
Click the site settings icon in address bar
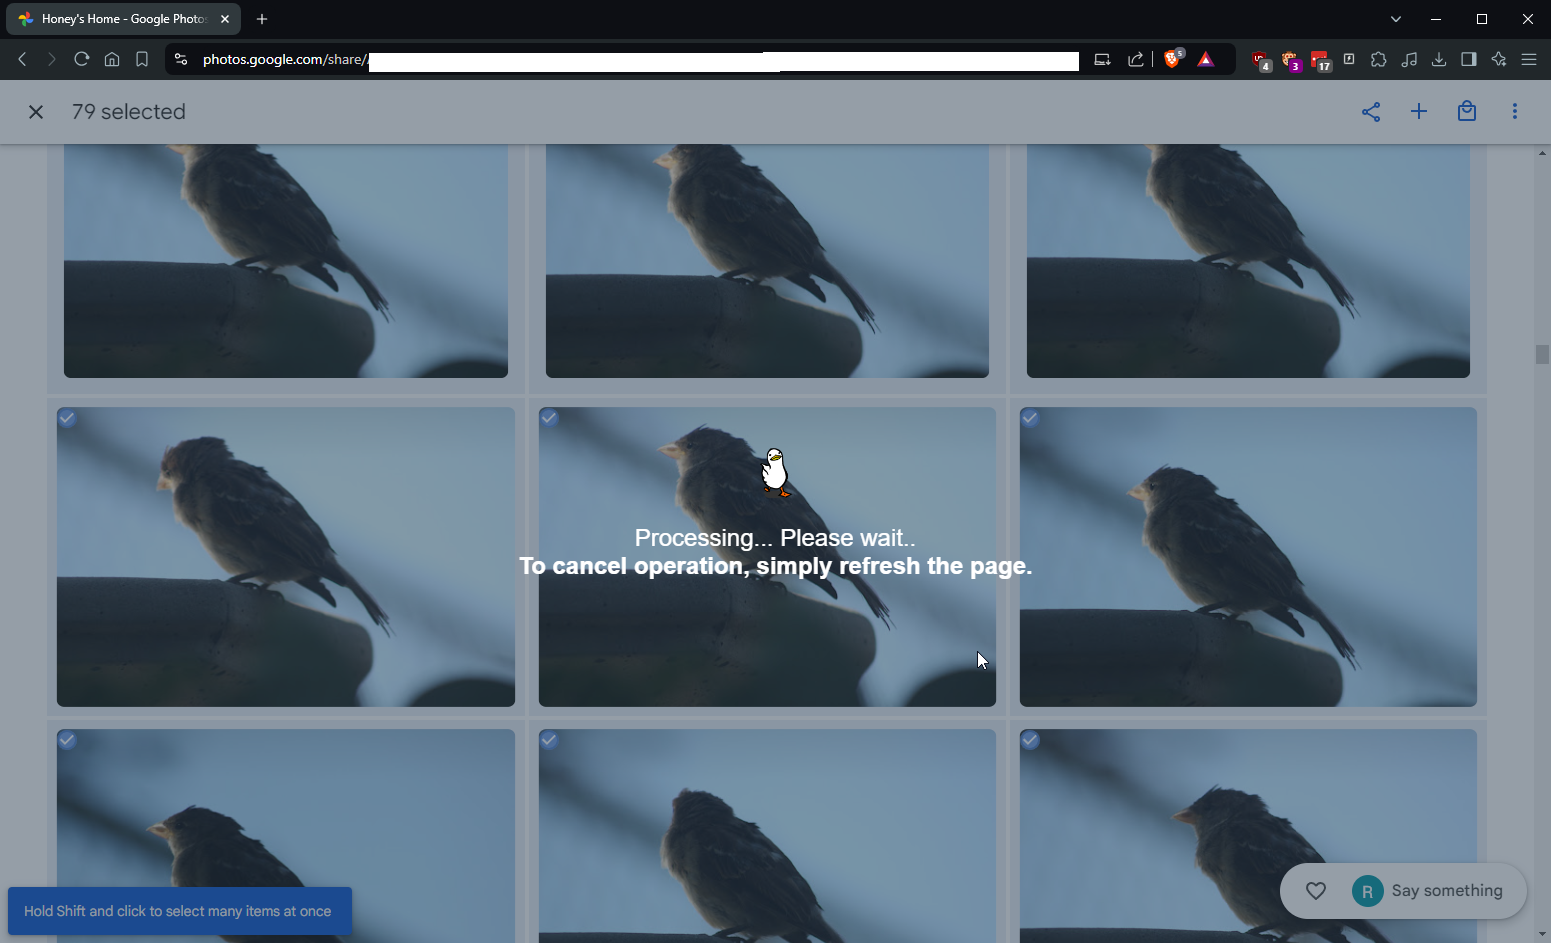click(181, 59)
